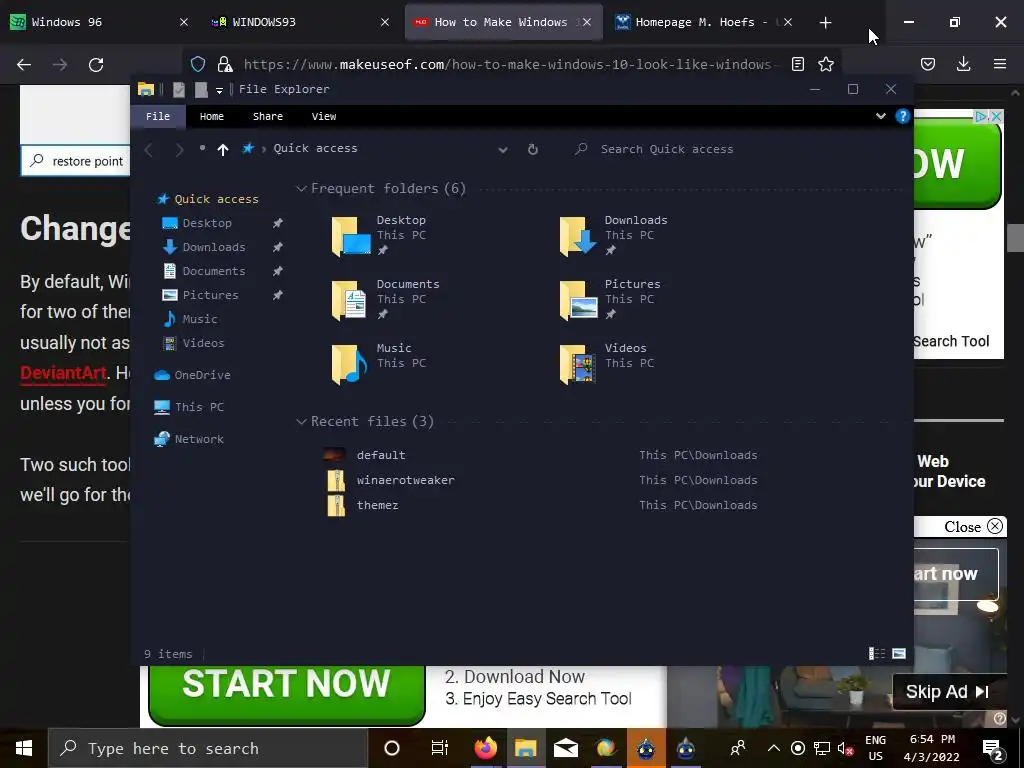1024x768 pixels.
Task: Open Customize Quick Access Toolbar dropdown
Action: point(219,90)
